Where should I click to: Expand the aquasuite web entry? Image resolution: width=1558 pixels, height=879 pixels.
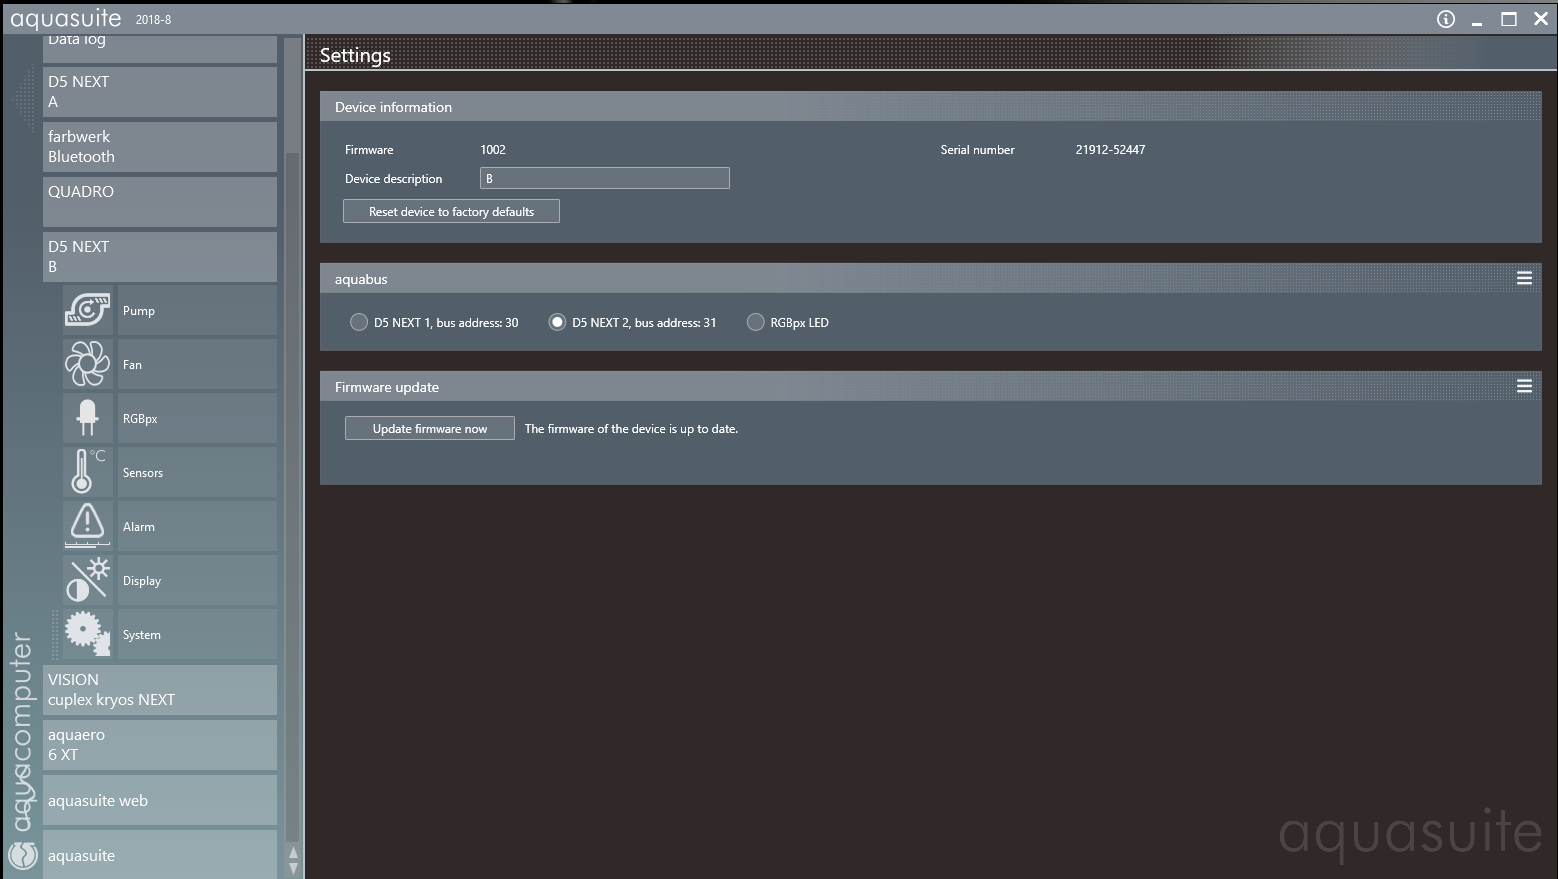tap(160, 800)
